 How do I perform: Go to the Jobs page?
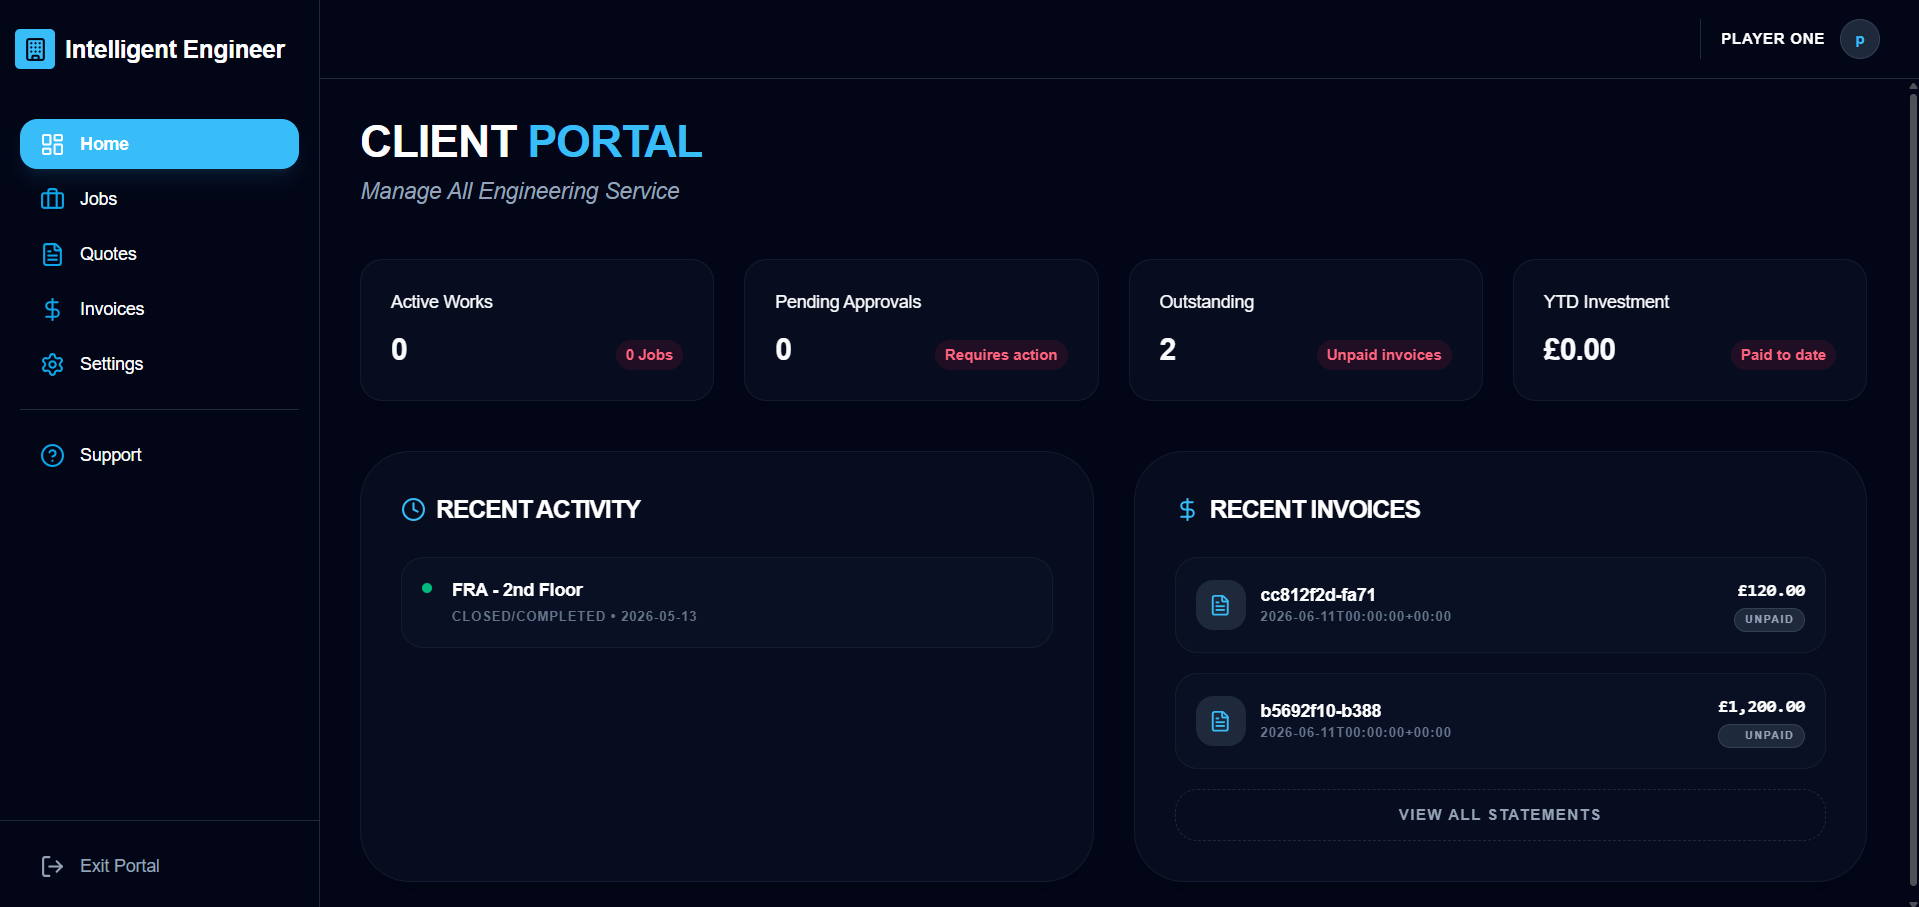click(x=159, y=199)
